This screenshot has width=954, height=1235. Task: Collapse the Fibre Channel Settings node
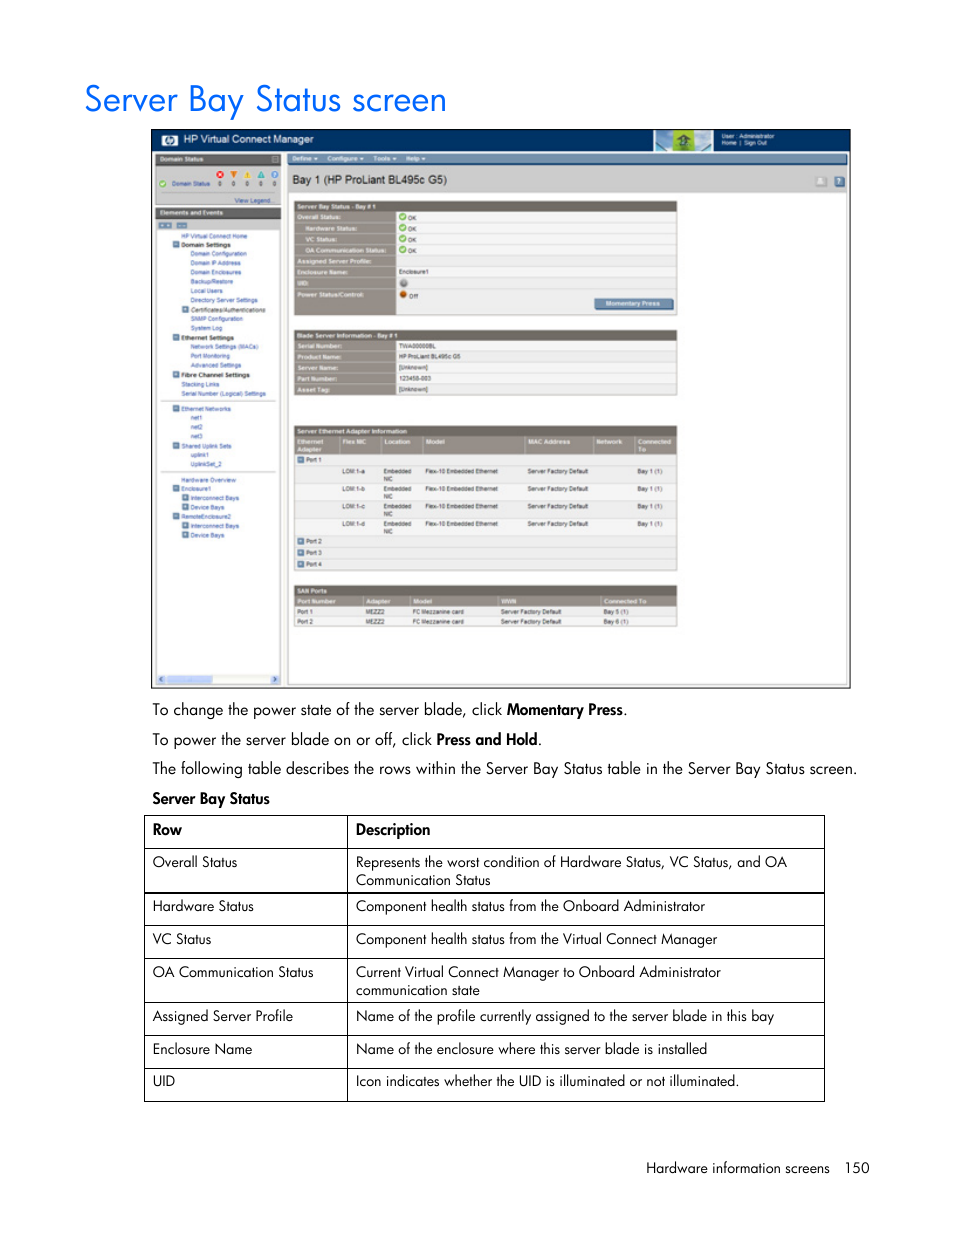point(176,375)
